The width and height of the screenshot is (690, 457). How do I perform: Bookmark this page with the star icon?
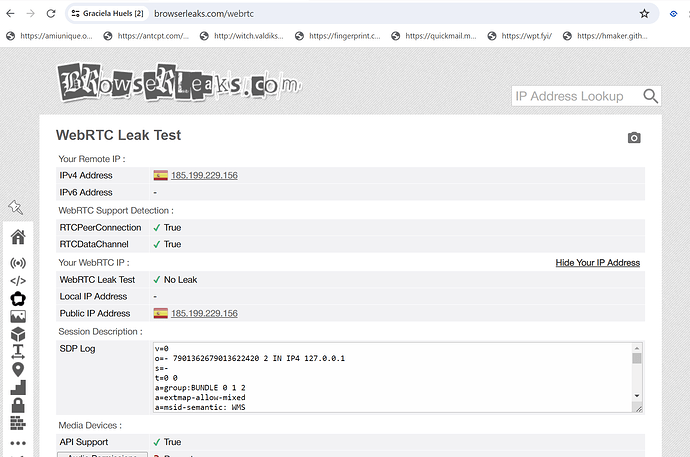click(x=644, y=14)
